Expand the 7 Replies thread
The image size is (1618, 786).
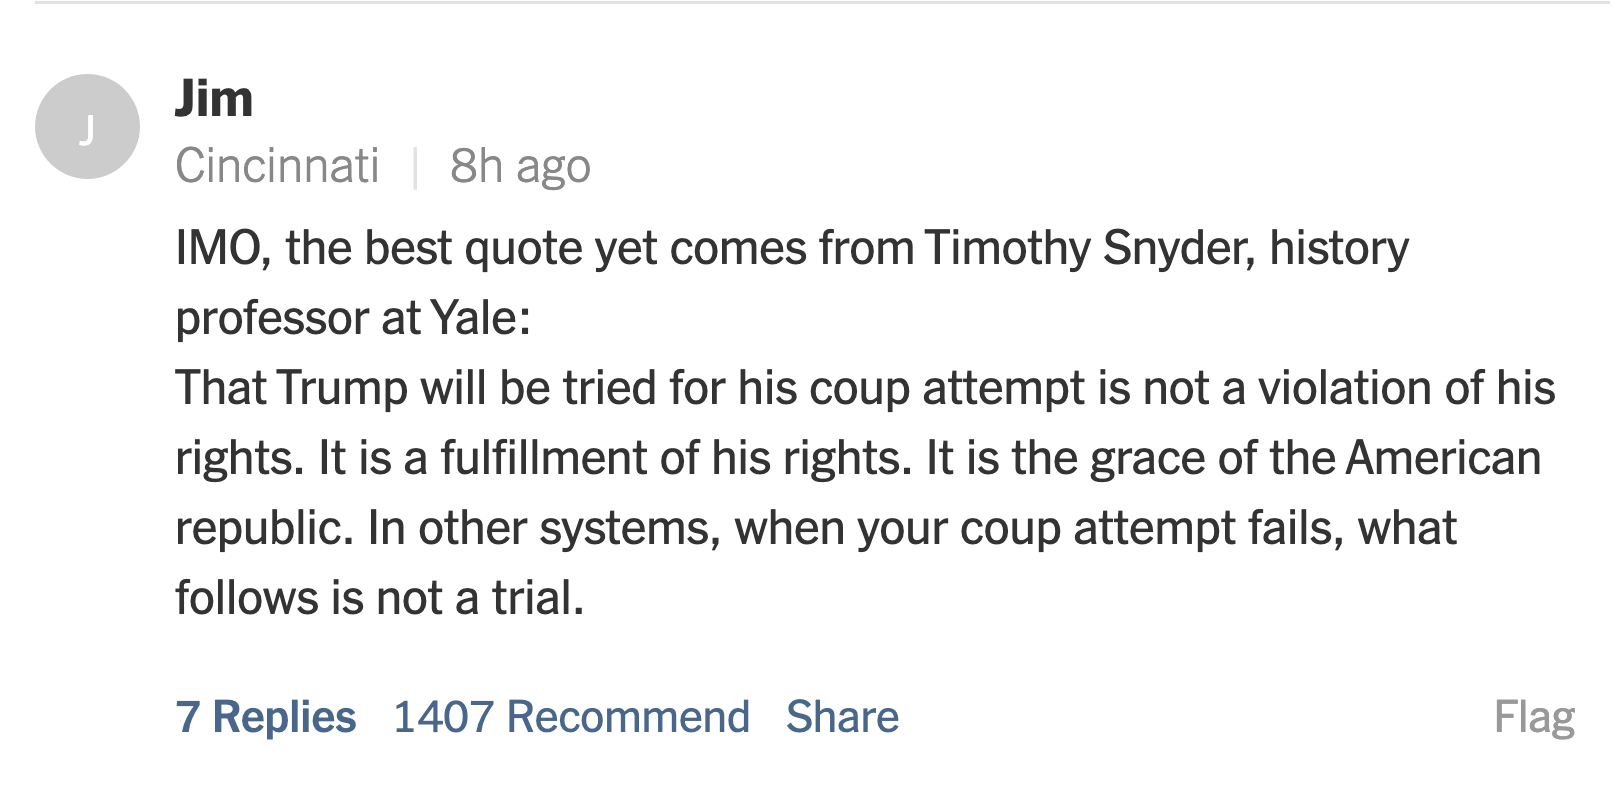click(x=266, y=717)
